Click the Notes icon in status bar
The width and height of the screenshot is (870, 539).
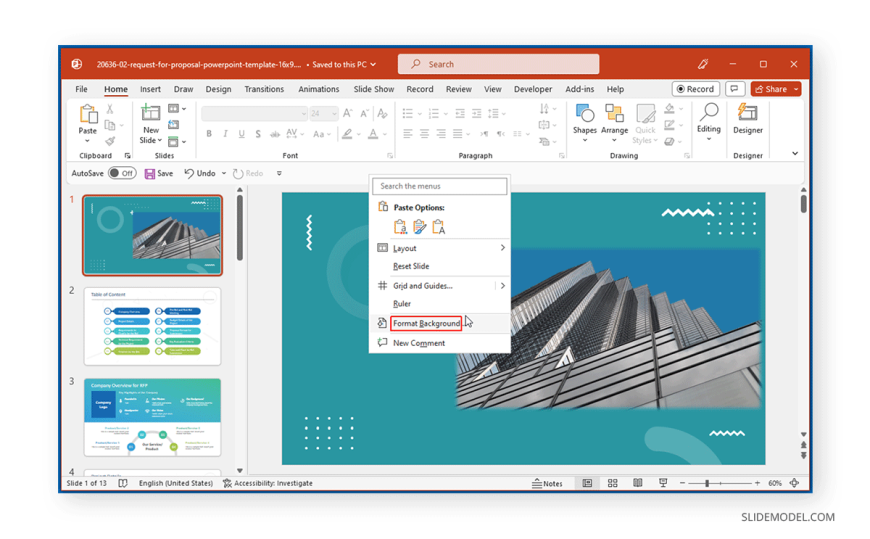(x=547, y=483)
